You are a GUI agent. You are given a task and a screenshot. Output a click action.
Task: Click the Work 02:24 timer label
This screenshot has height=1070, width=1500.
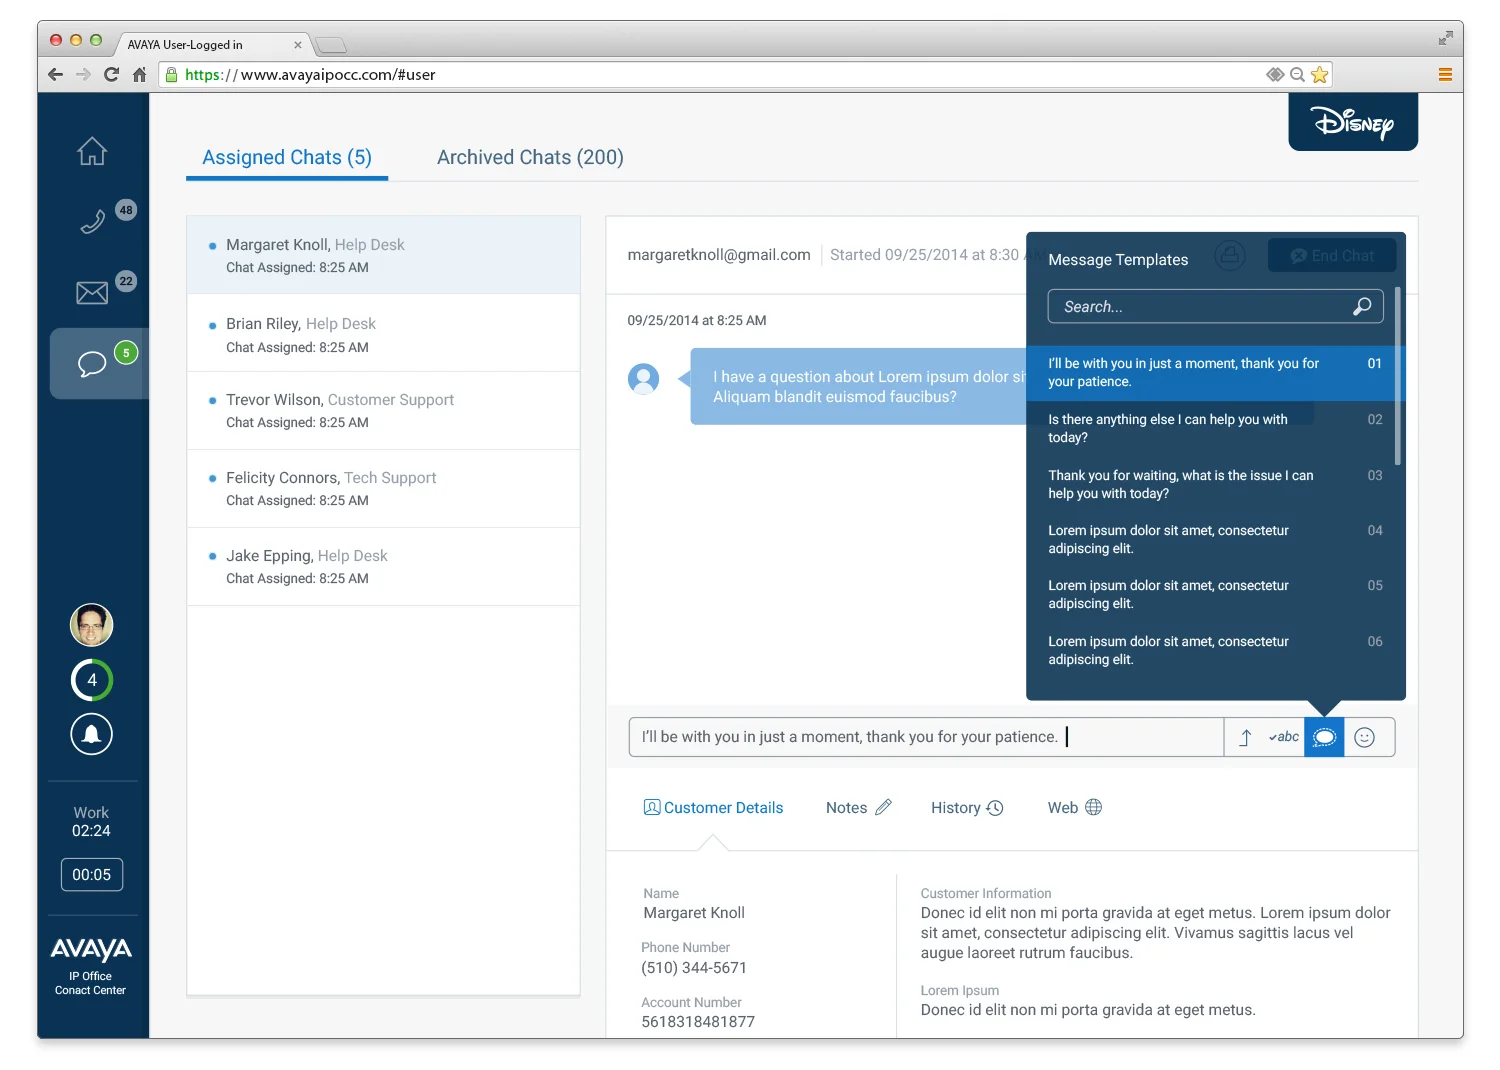[91, 822]
